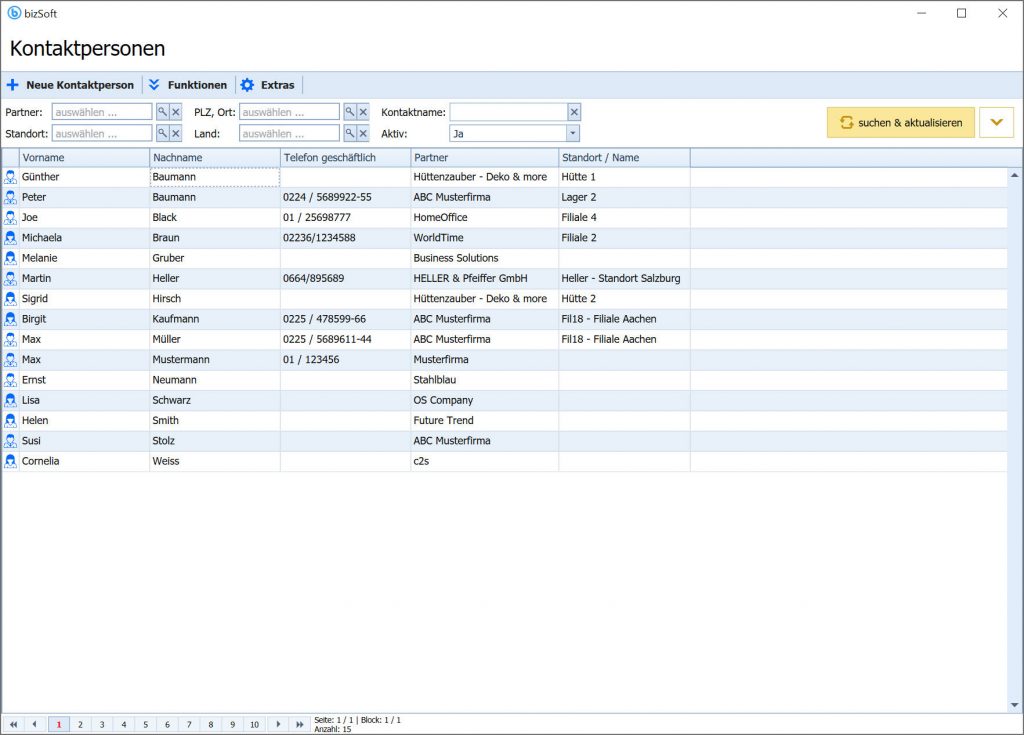Open the Funktionen menu
This screenshot has height=735, width=1024.
(x=197, y=85)
